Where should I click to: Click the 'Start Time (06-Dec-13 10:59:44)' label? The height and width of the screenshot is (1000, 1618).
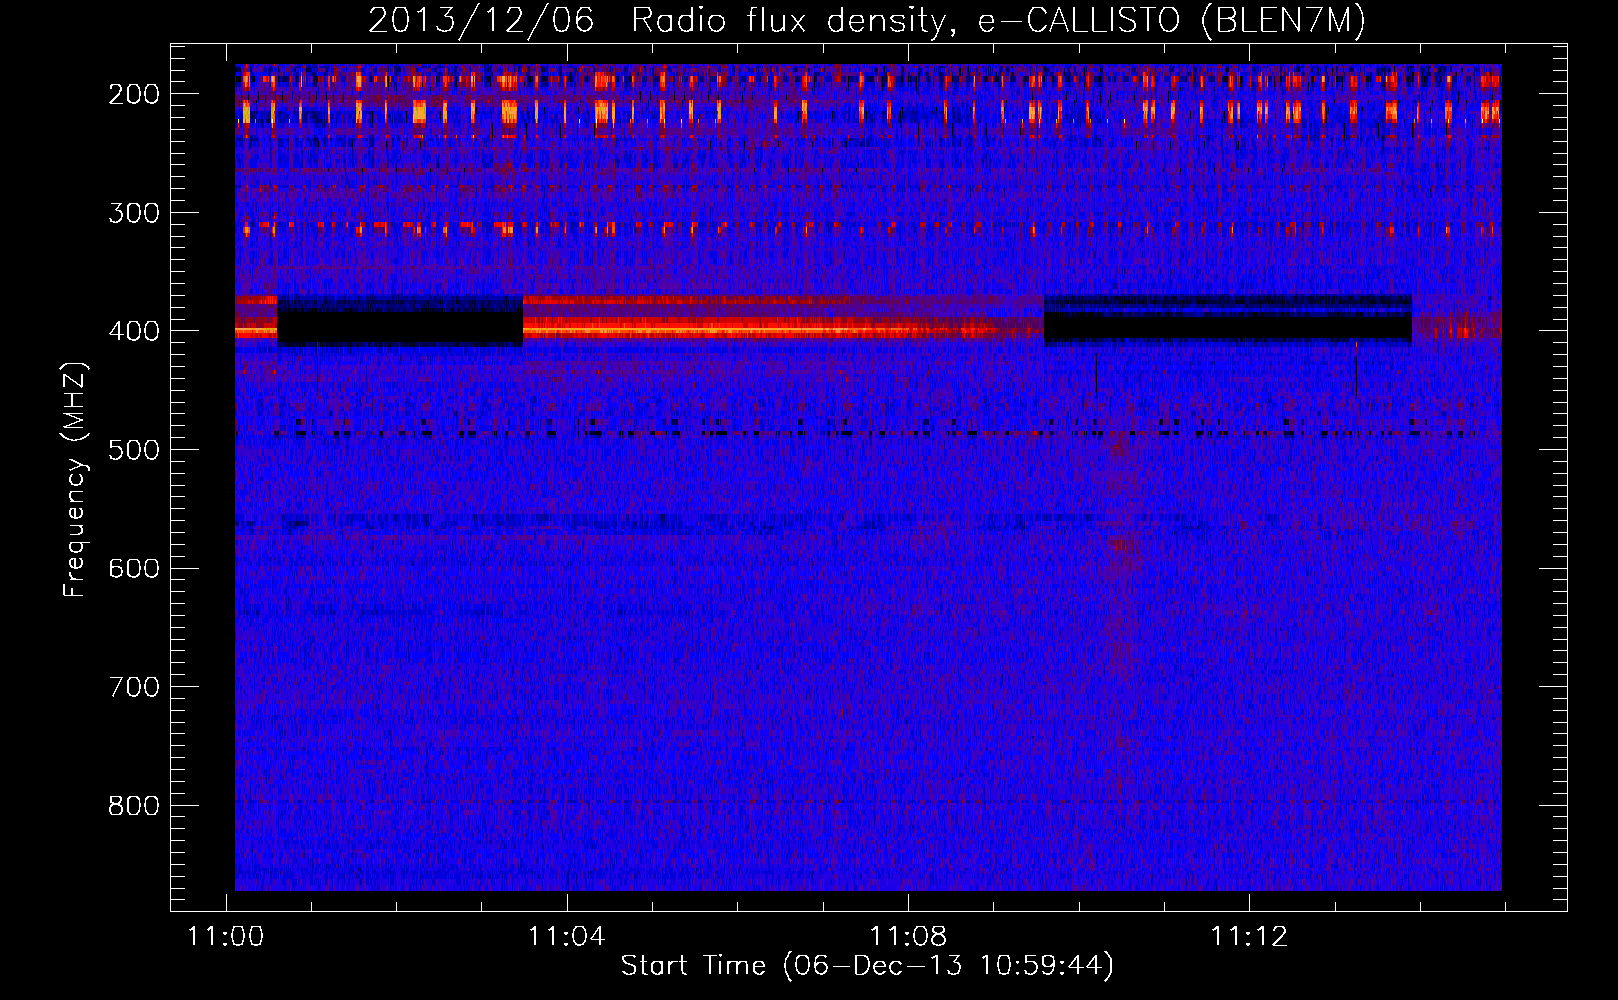(867, 966)
